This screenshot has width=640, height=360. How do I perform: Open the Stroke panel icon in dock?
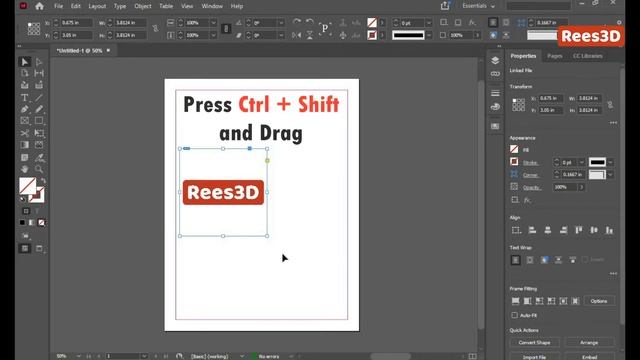495,93
